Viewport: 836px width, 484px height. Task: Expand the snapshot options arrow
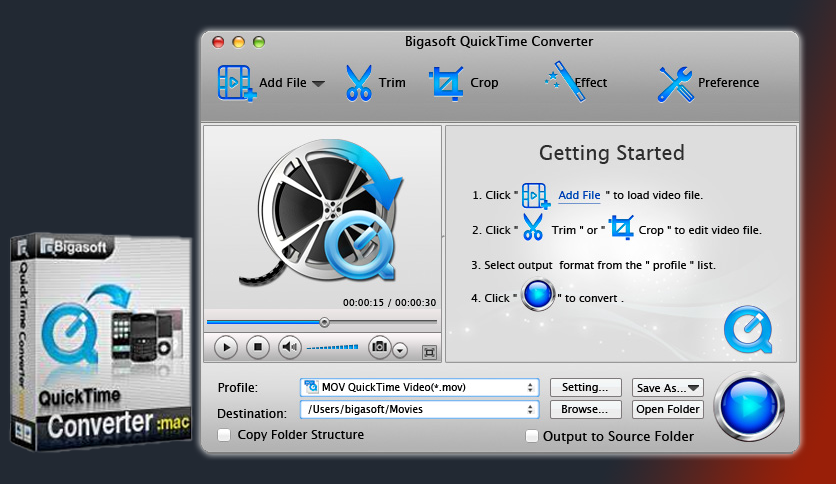click(x=400, y=350)
